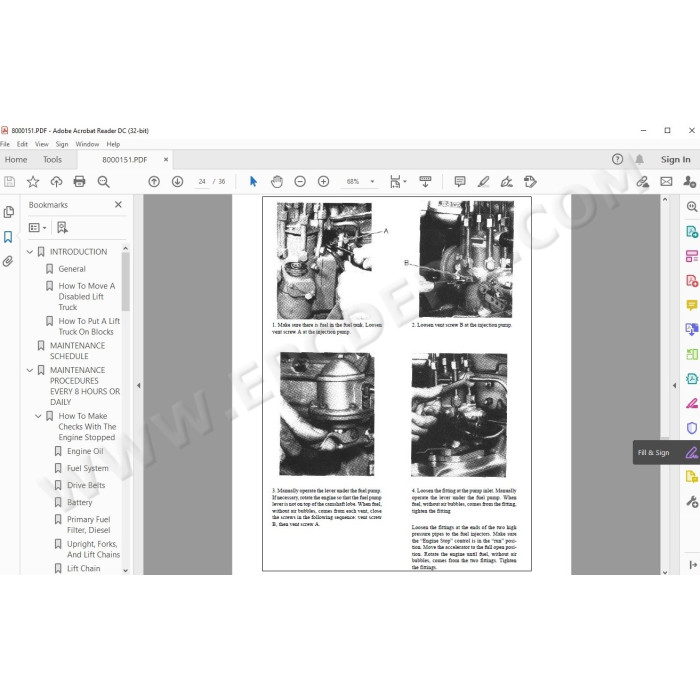
Task: Click the Sign In button
Action: (675, 159)
